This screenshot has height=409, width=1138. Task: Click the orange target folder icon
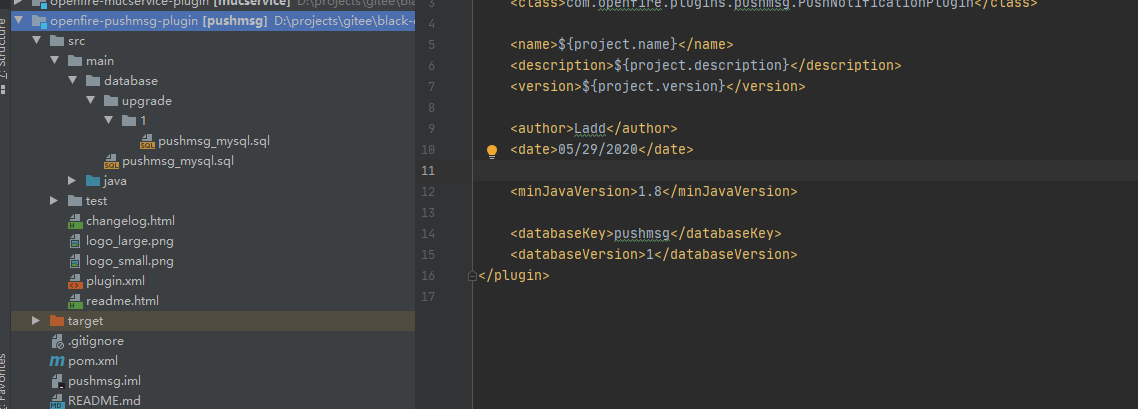point(57,321)
